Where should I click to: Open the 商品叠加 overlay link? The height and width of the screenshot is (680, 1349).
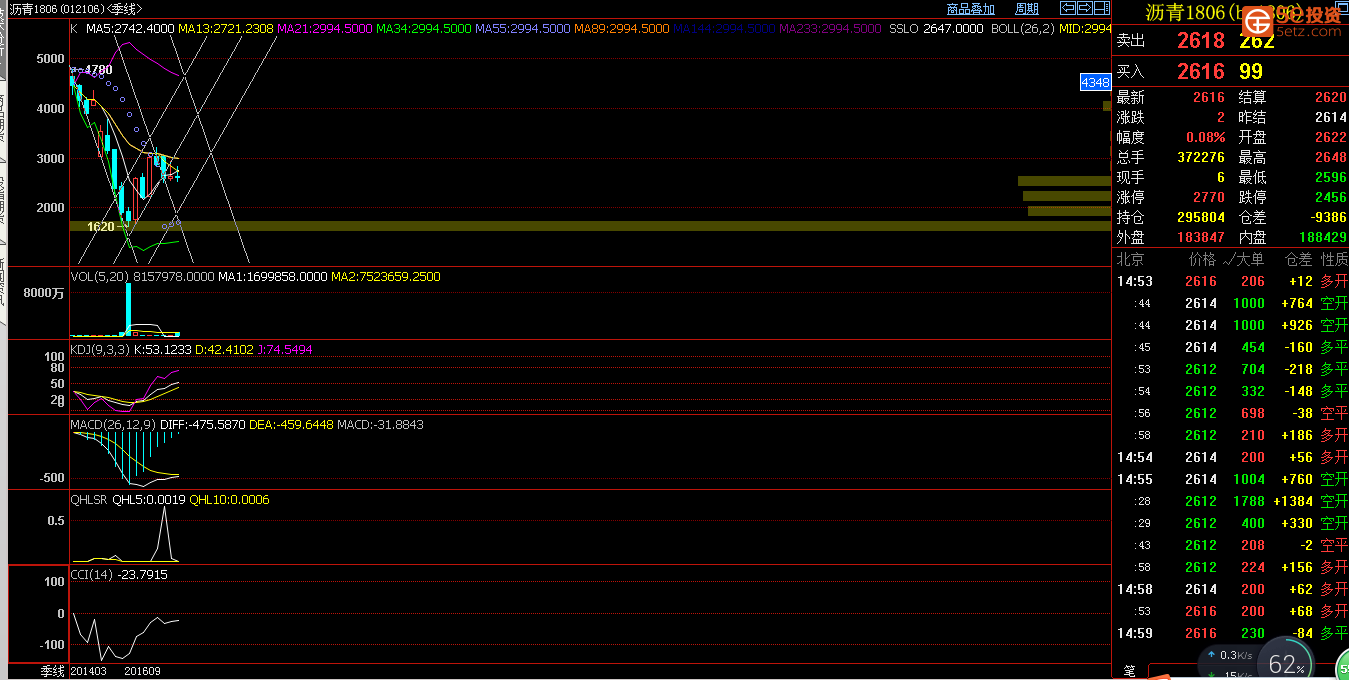coord(970,9)
